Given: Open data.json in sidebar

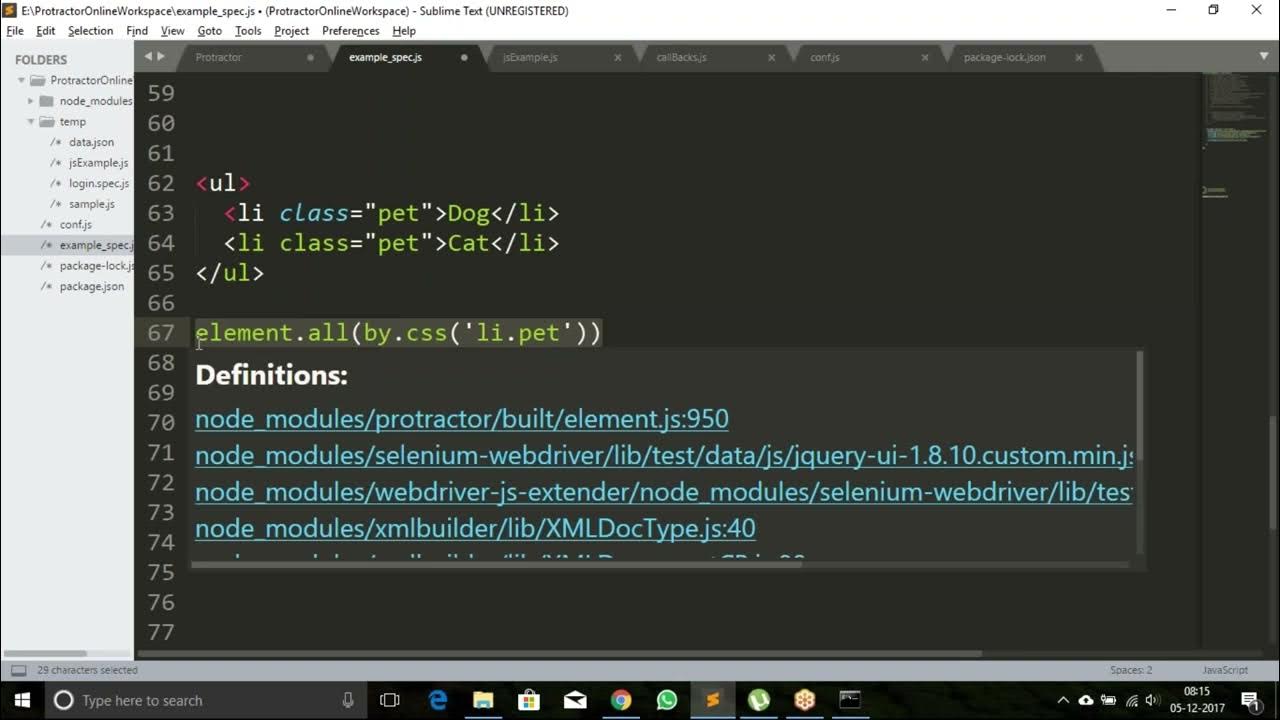Looking at the screenshot, I should pyautogui.click(x=91, y=142).
